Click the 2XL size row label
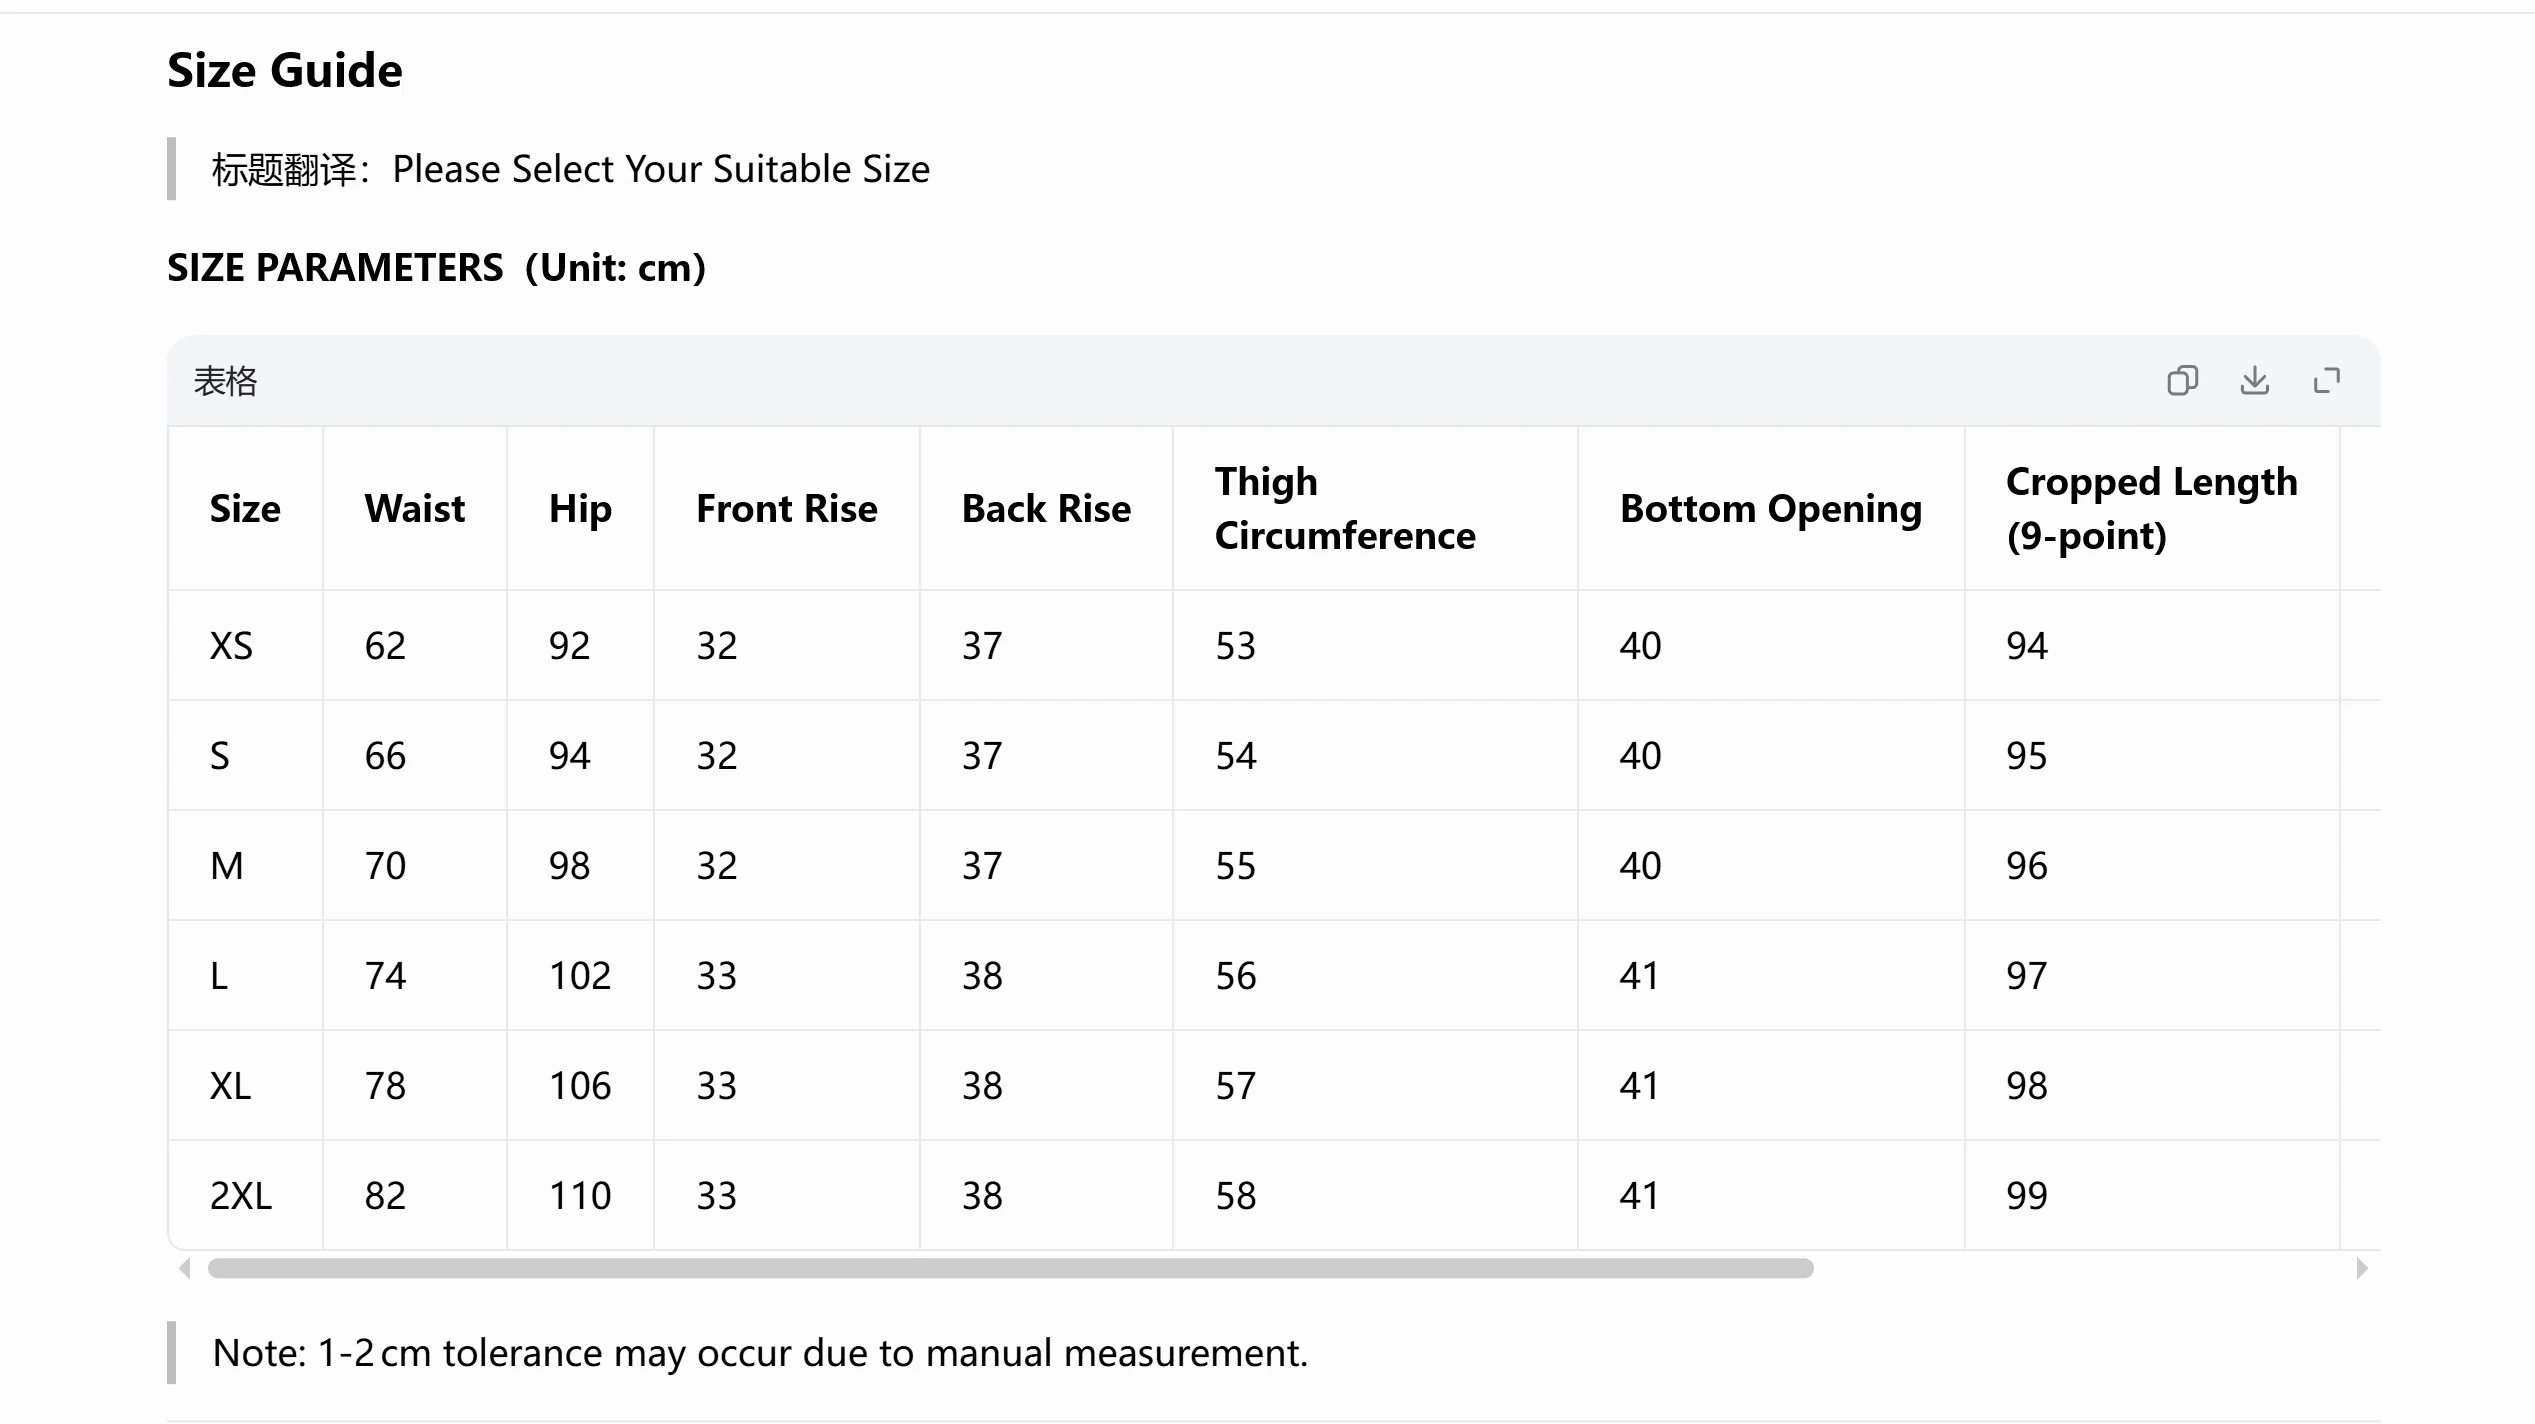This screenshot has height=1424, width=2535. click(241, 1196)
